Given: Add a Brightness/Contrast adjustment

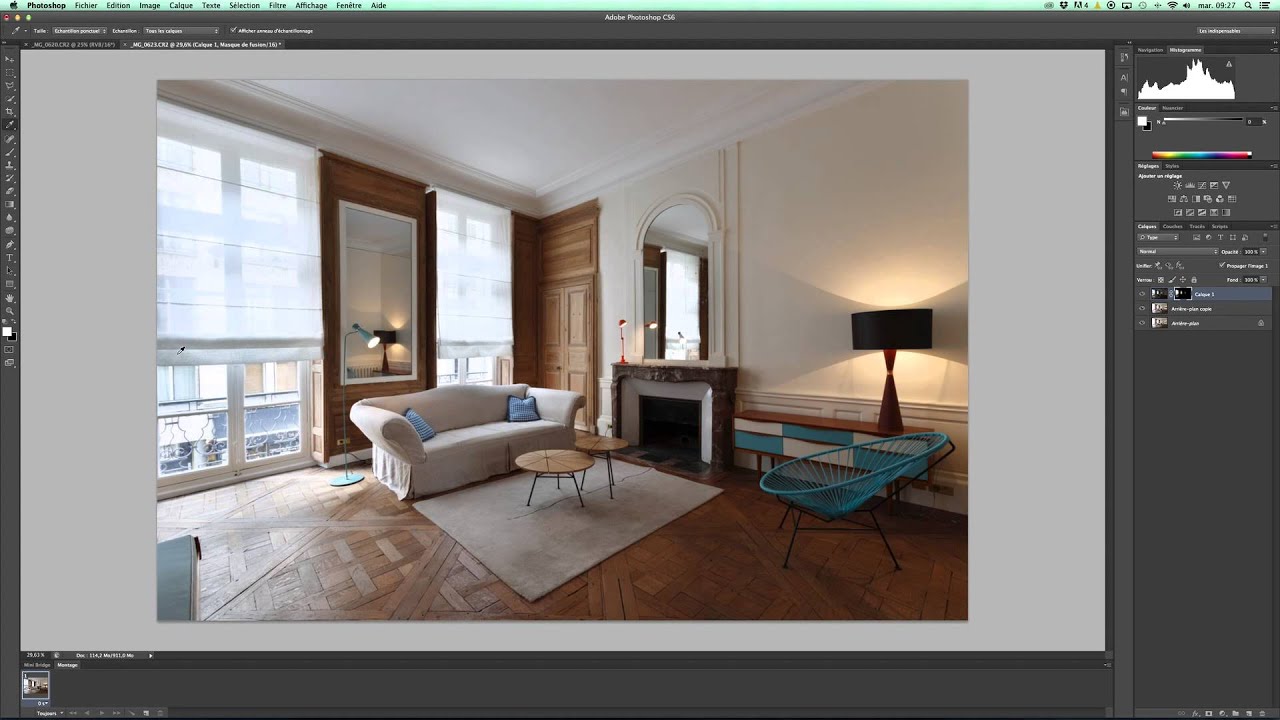Looking at the screenshot, I should pyautogui.click(x=1178, y=185).
